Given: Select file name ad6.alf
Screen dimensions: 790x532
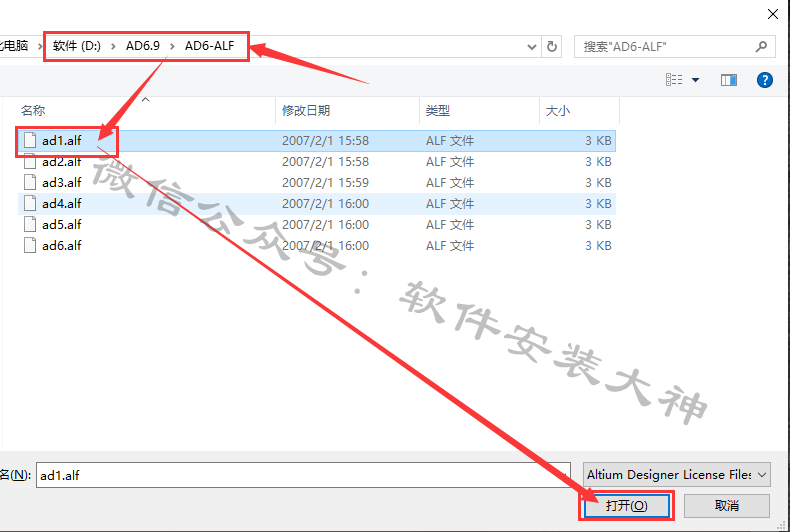Looking at the screenshot, I should 61,245.
